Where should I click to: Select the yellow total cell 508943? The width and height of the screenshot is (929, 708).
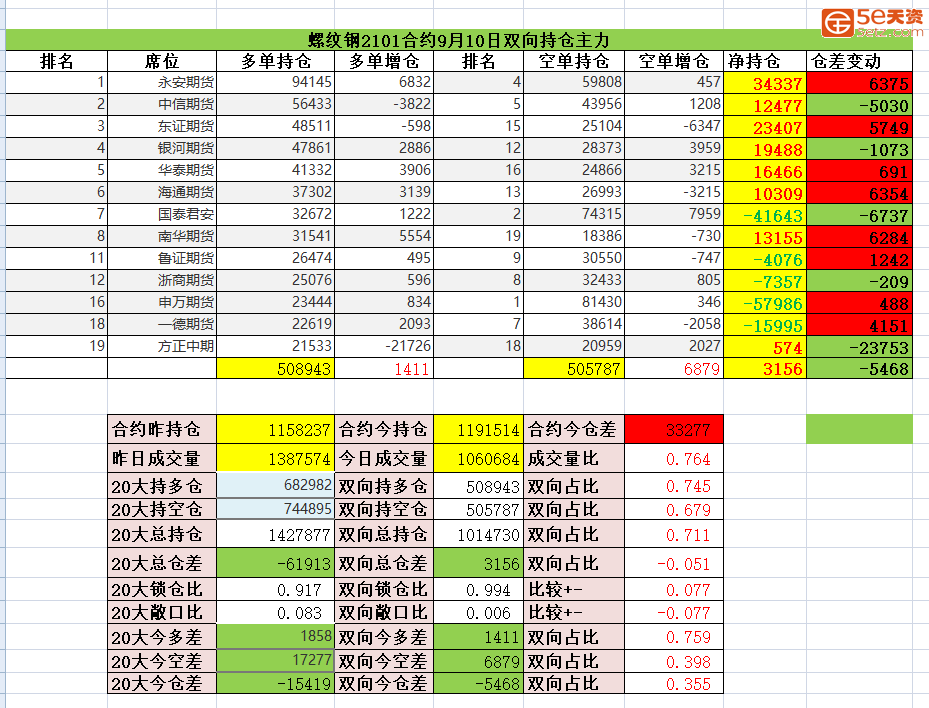click(x=276, y=368)
